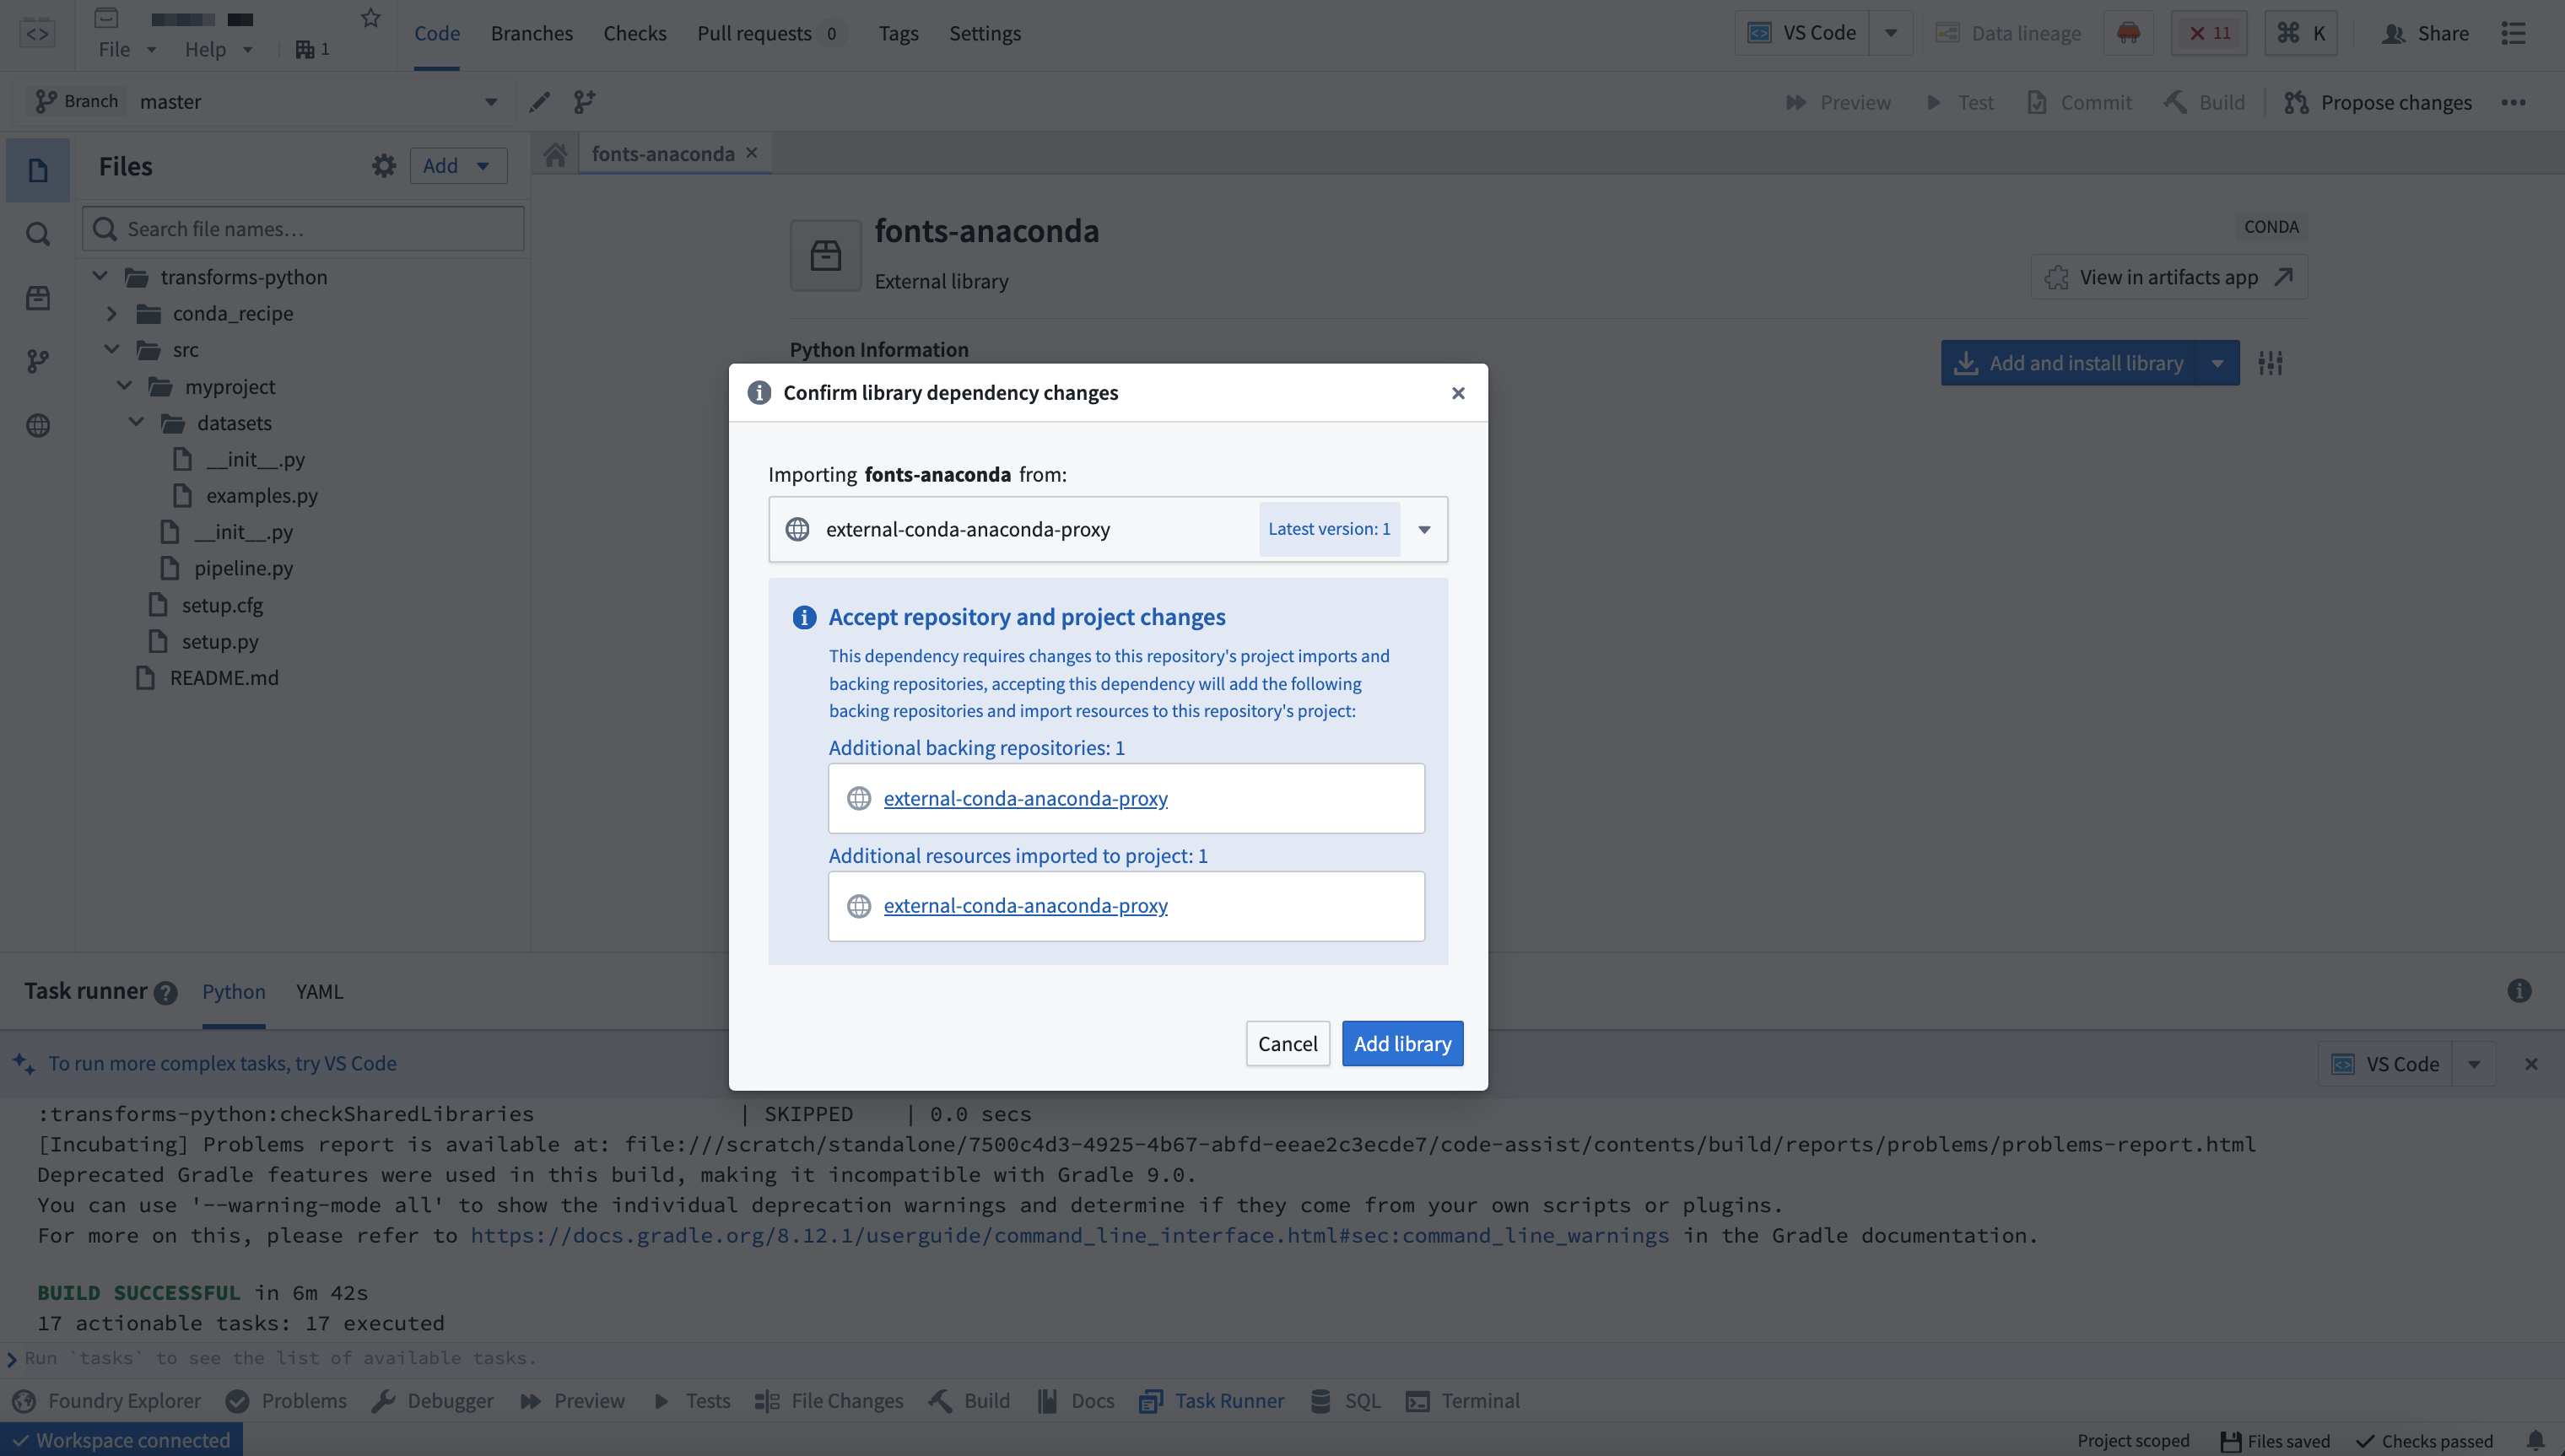Image resolution: width=2565 pixels, height=1456 pixels.
Task: Open the import source selector dropdown
Action: (1108, 529)
